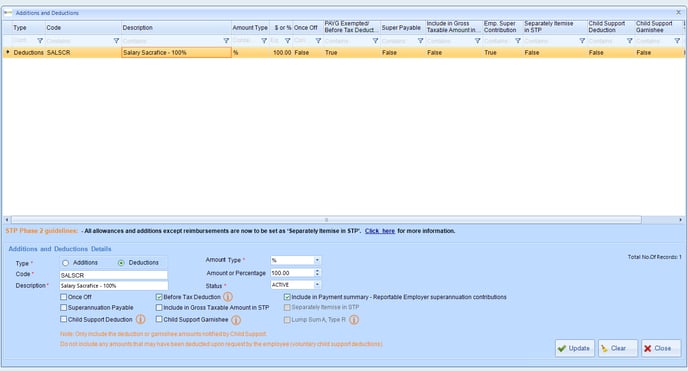The image size is (688, 371).
Task: Select the Deductions radio button
Action: coord(121,263)
